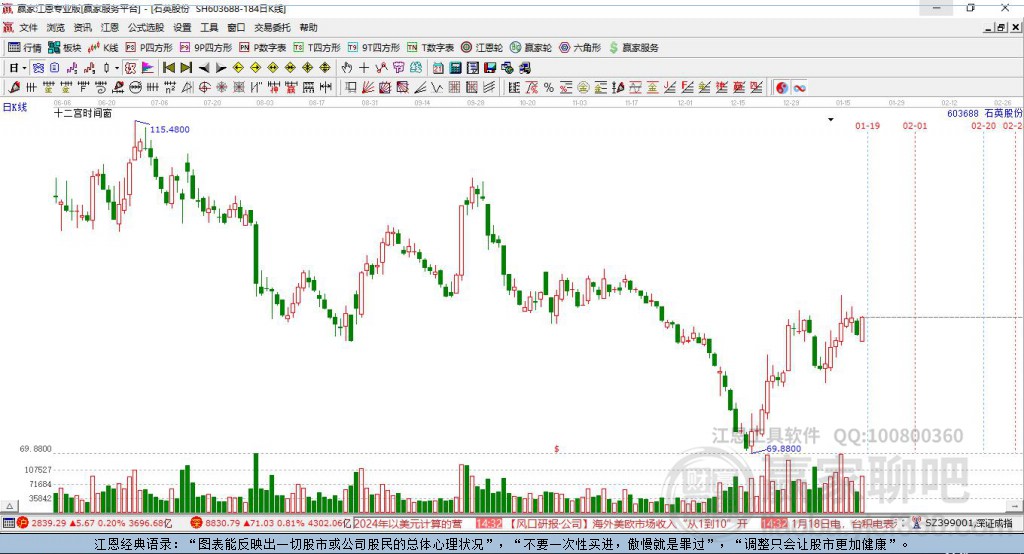Click the 沪 index 2839.29 status entry
Screen dimensions: 1024x554
(94, 523)
